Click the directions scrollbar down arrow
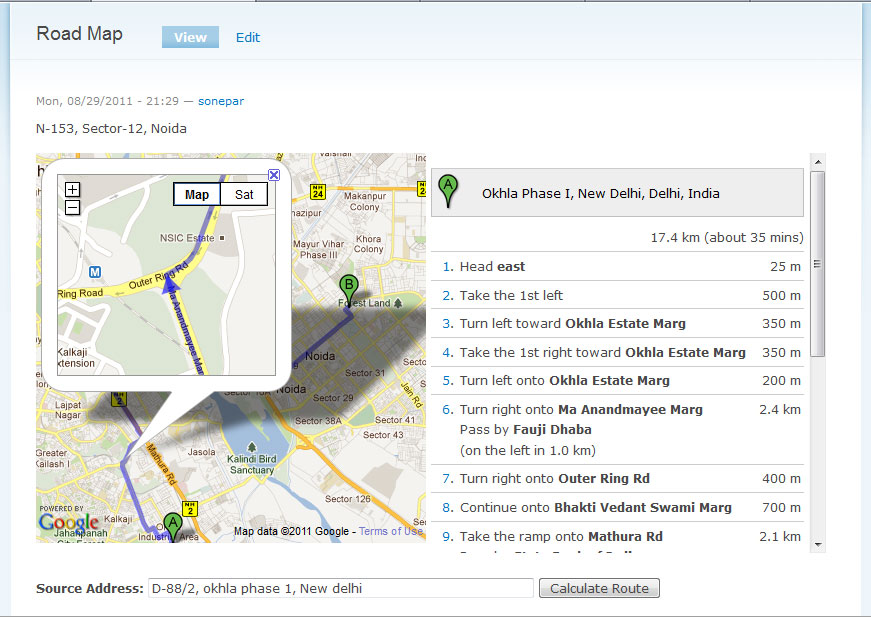The height and width of the screenshot is (617, 871). (818, 545)
